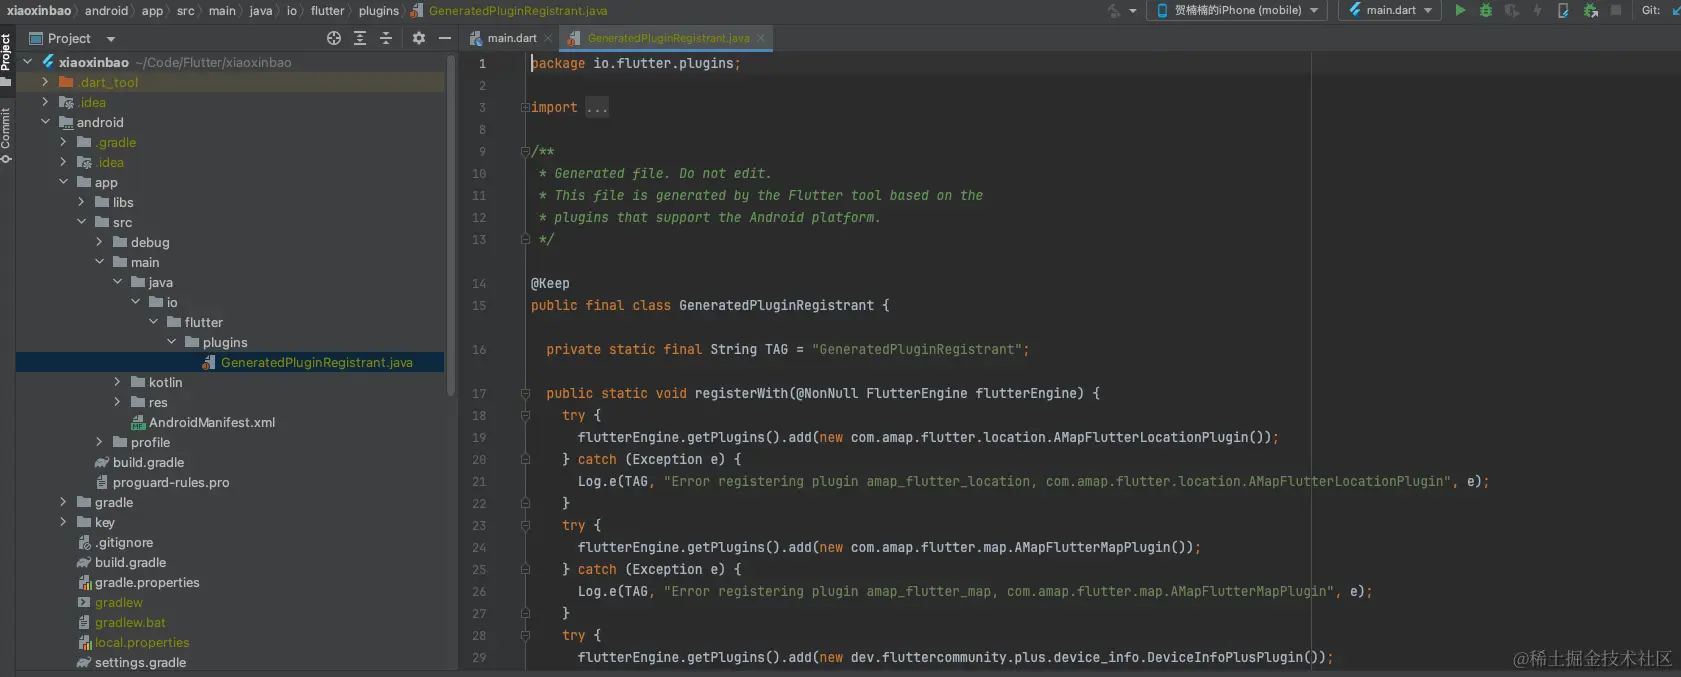The width and height of the screenshot is (1681, 677).
Task: Run the app with green play button
Action: tap(1460, 10)
